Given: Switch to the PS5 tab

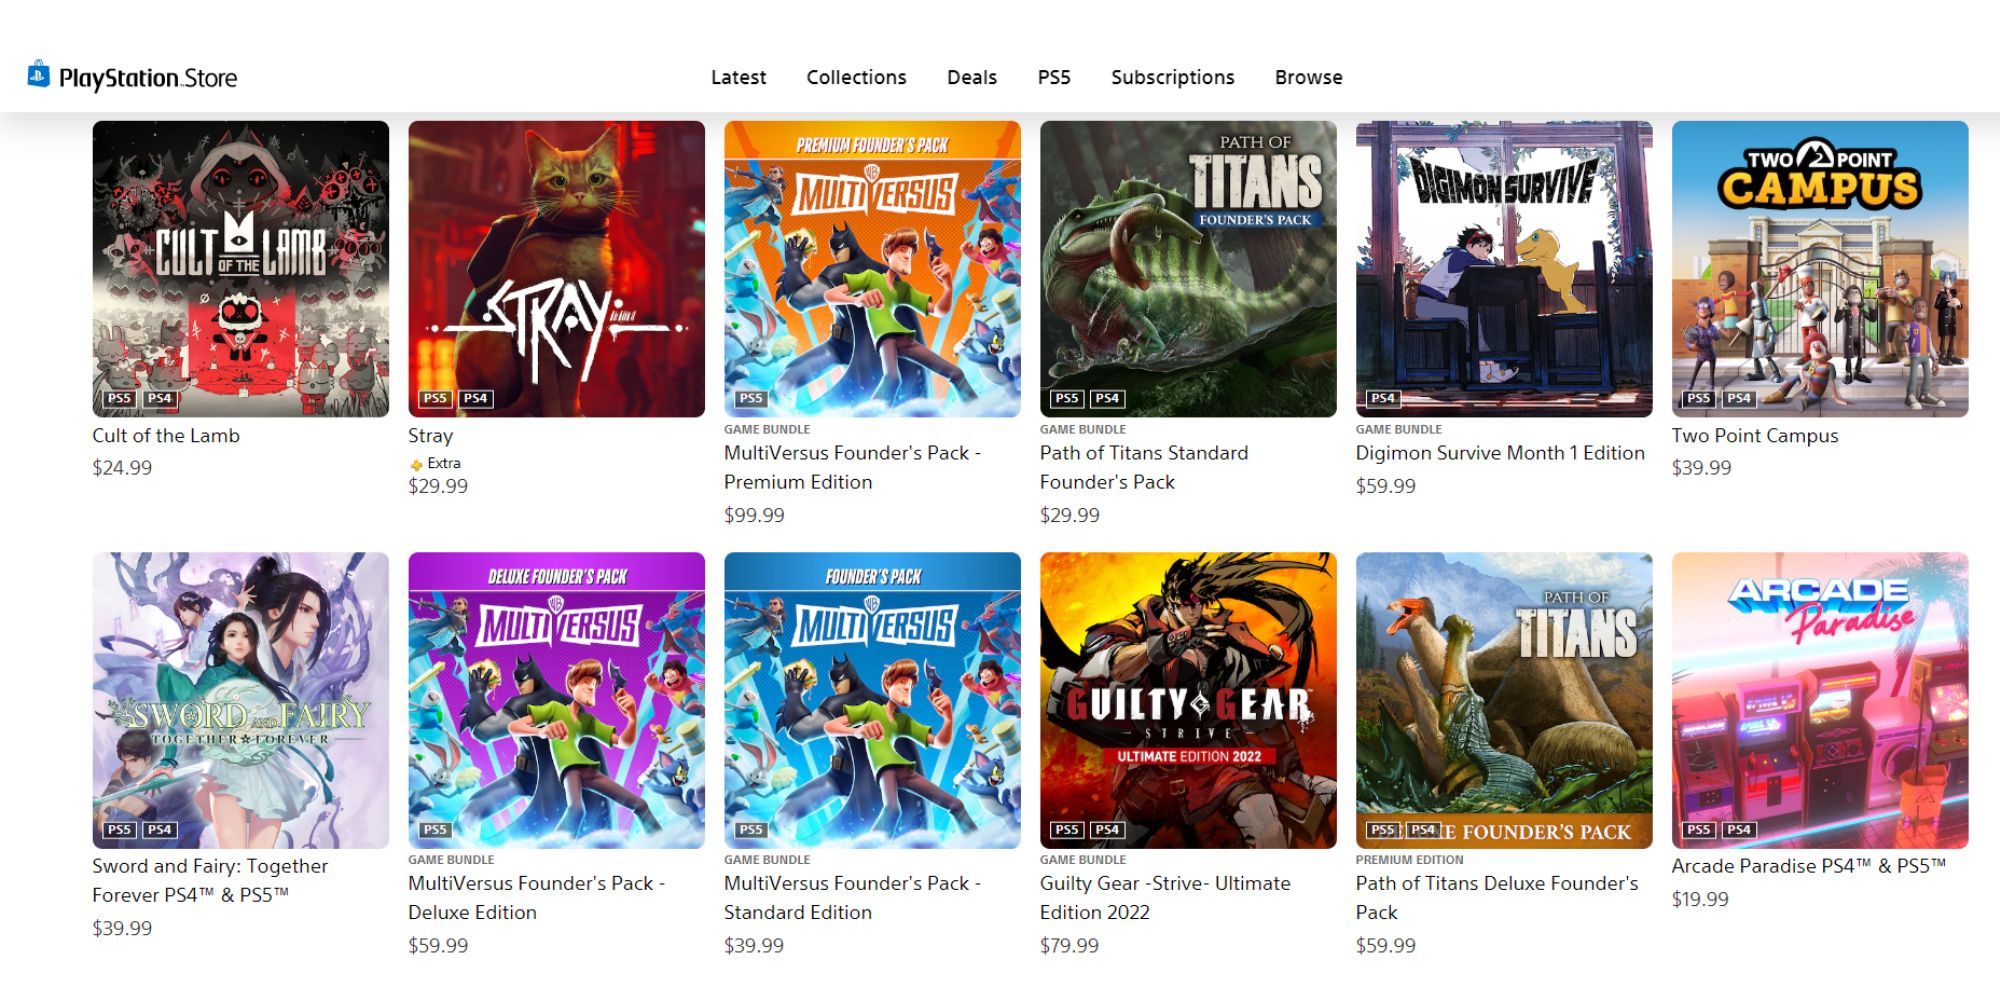Looking at the screenshot, I should tap(1054, 77).
